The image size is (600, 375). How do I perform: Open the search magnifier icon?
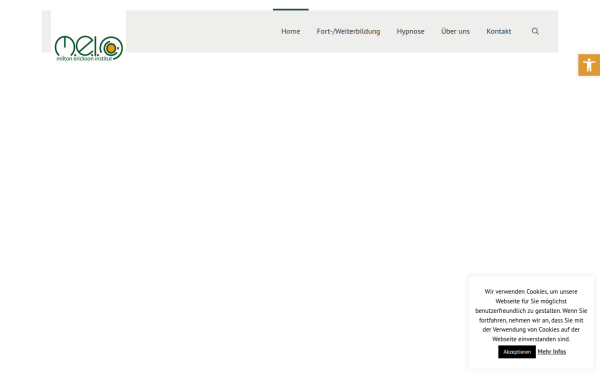point(535,31)
